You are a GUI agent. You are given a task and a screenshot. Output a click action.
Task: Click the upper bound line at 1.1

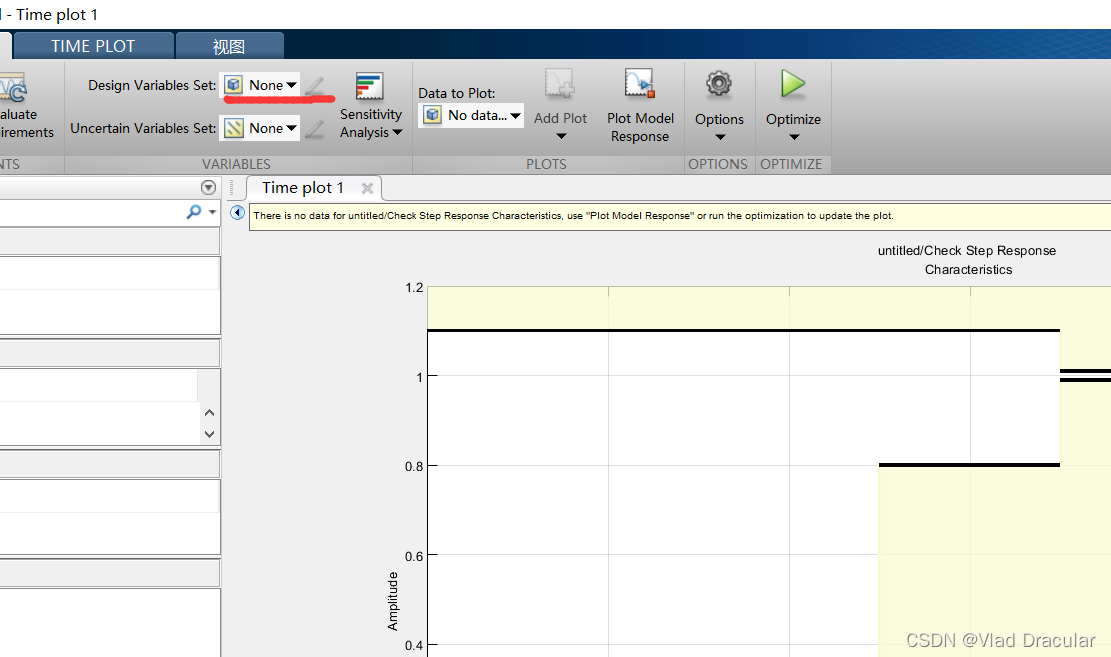click(x=743, y=330)
